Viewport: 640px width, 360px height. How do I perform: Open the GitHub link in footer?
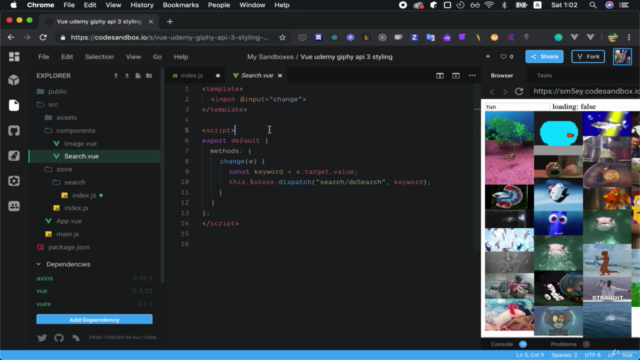pos(59,338)
